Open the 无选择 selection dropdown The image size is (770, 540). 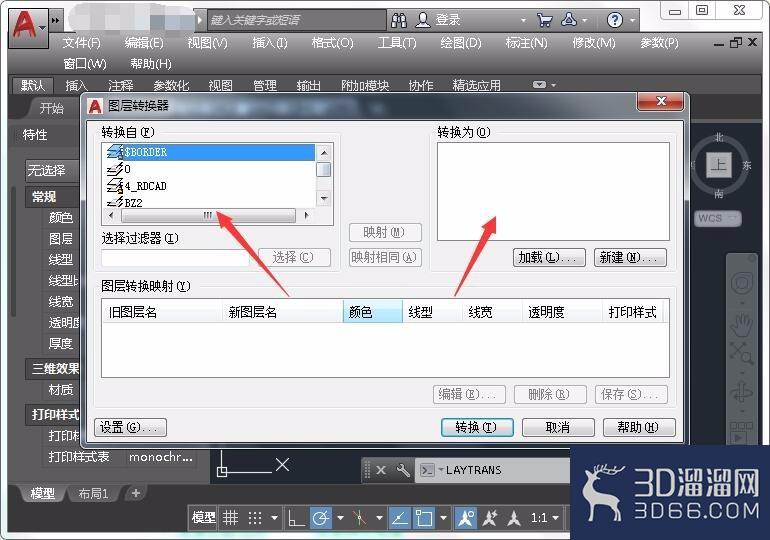click(53, 171)
